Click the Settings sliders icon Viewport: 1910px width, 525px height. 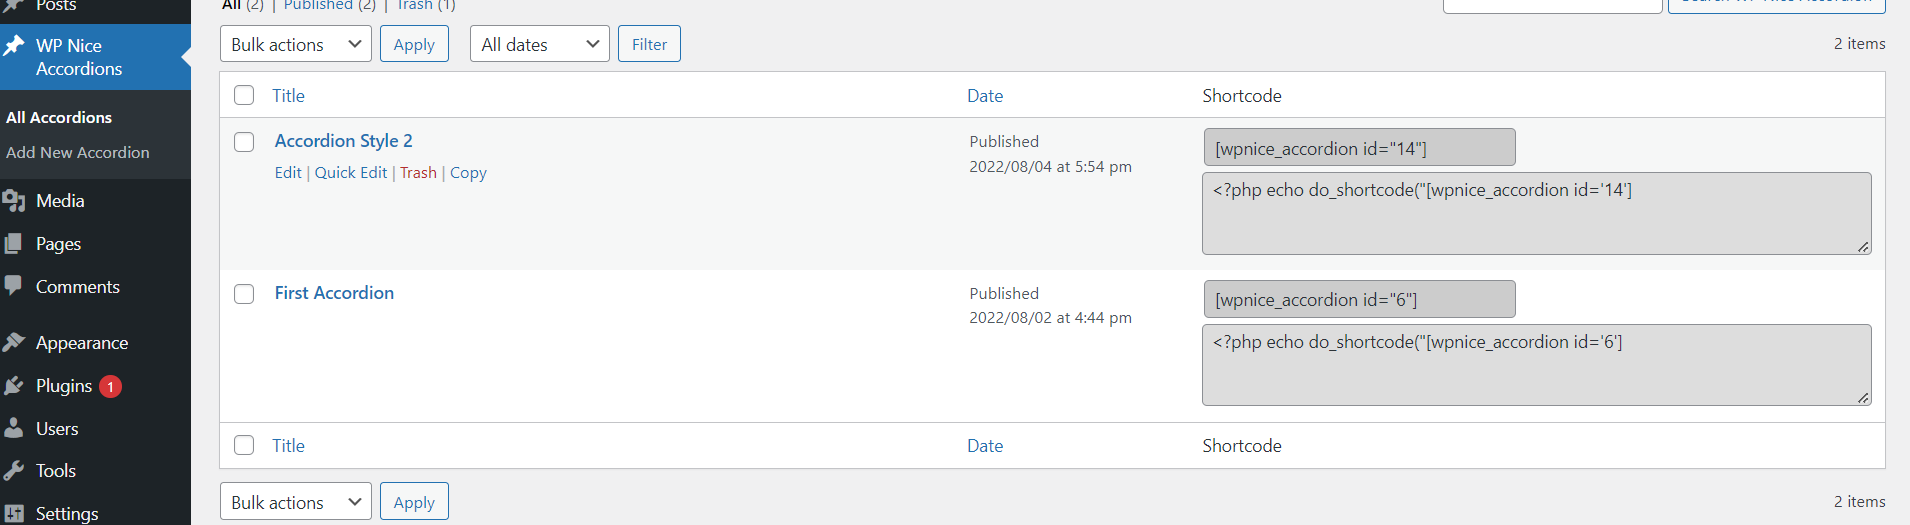point(14,513)
